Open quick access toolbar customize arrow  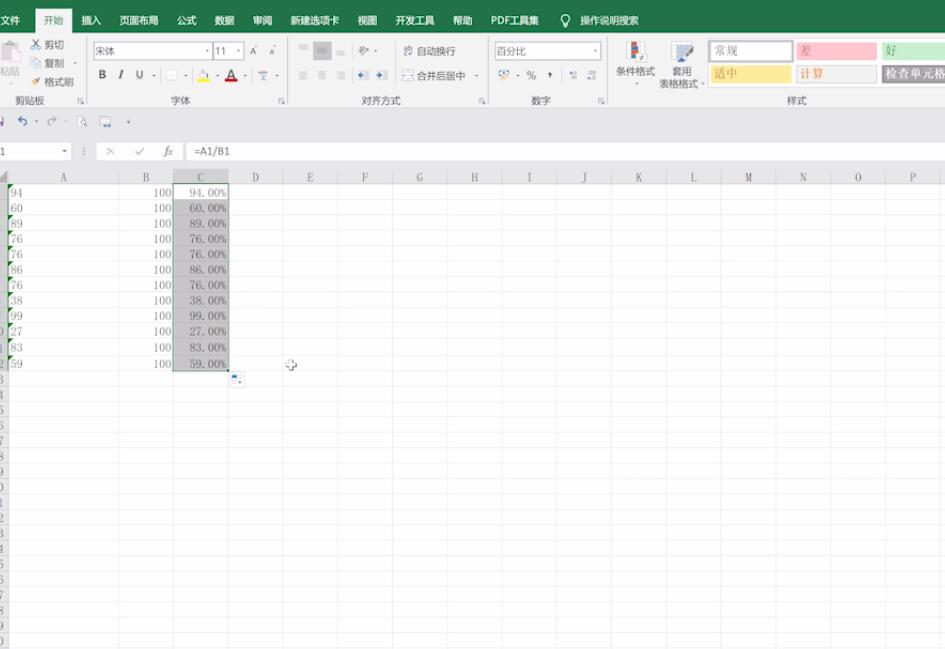coord(128,122)
